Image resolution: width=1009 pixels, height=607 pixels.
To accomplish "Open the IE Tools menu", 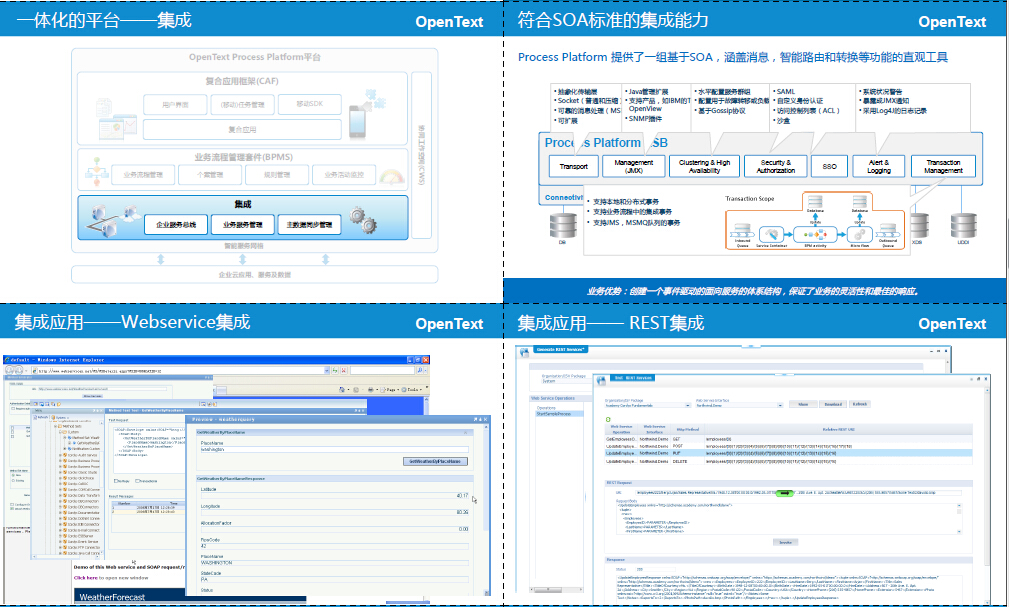I will coord(412,389).
